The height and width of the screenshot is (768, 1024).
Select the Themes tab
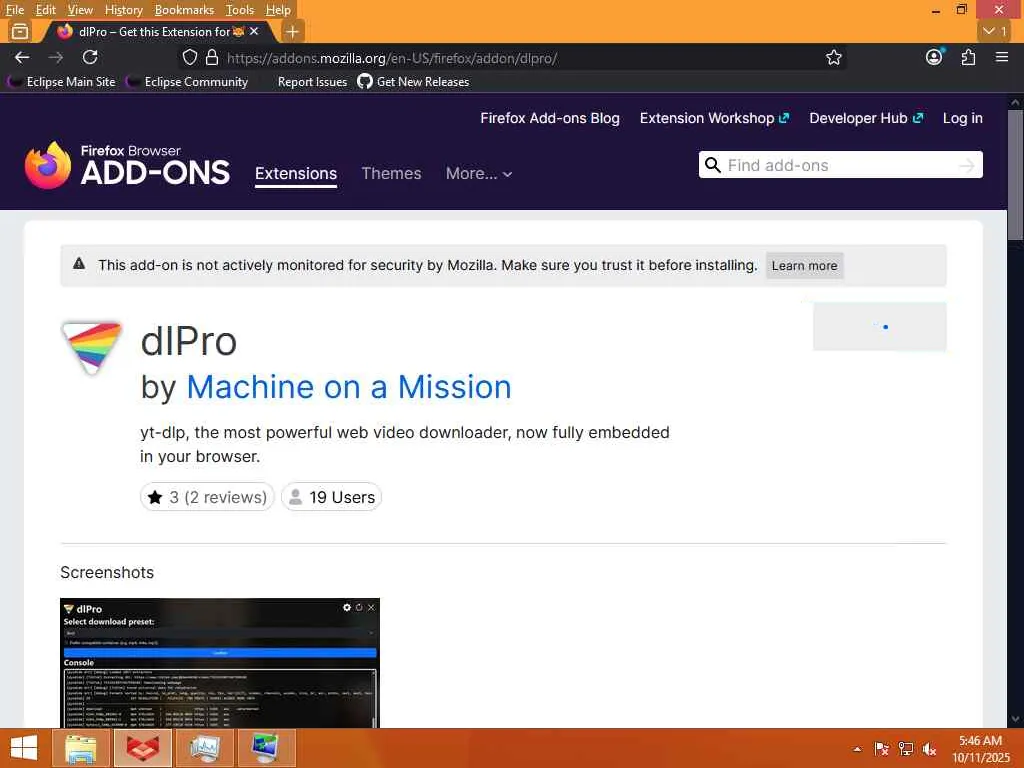[391, 174]
